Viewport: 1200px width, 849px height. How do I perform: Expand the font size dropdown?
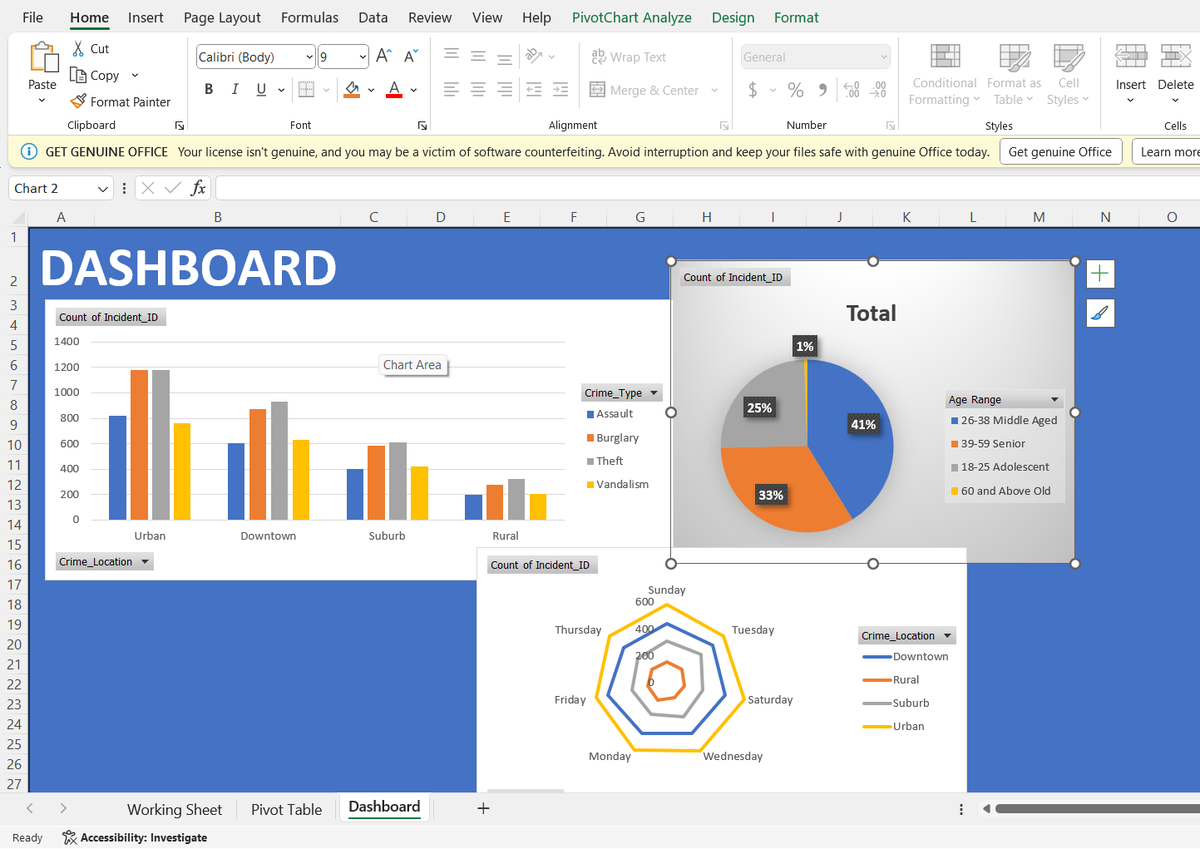[364, 56]
